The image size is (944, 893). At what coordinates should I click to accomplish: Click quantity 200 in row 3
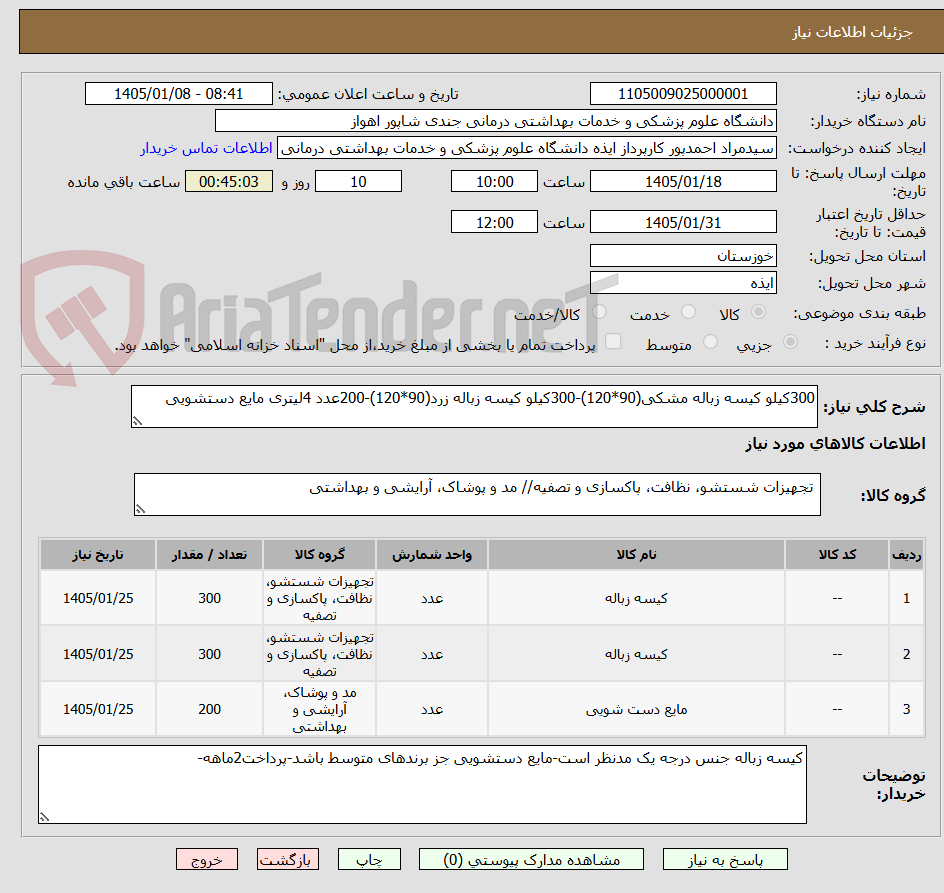(x=210, y=709)
